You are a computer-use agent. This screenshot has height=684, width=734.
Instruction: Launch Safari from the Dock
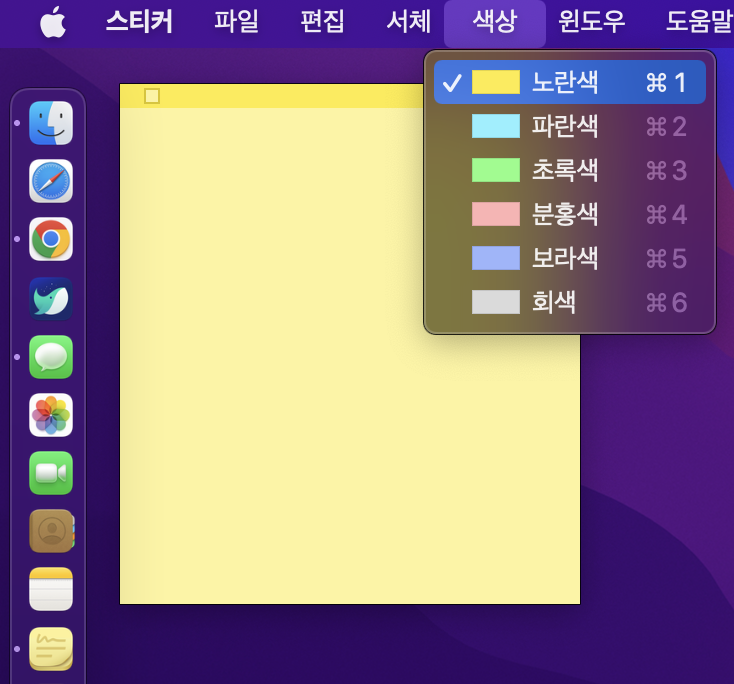click(x=51, y=181)
